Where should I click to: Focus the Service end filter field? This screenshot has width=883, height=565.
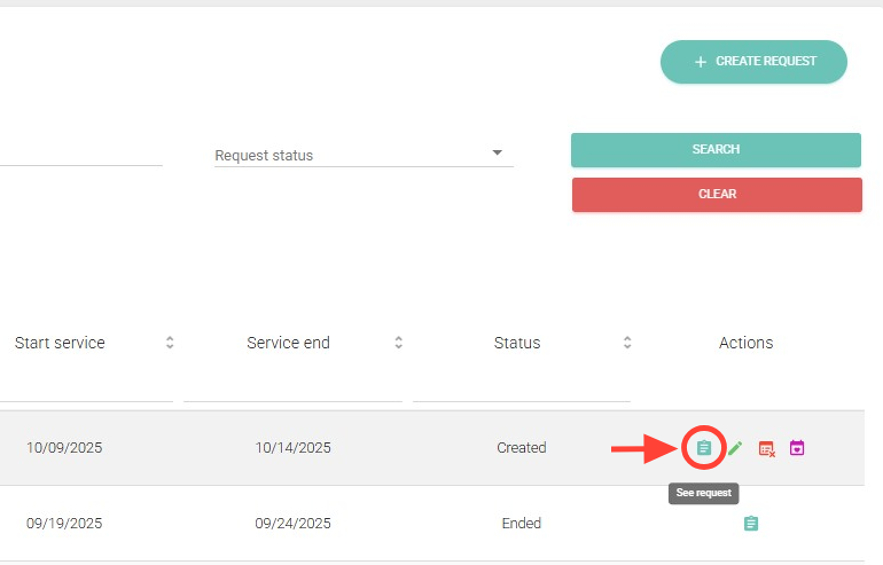[292, 387]
